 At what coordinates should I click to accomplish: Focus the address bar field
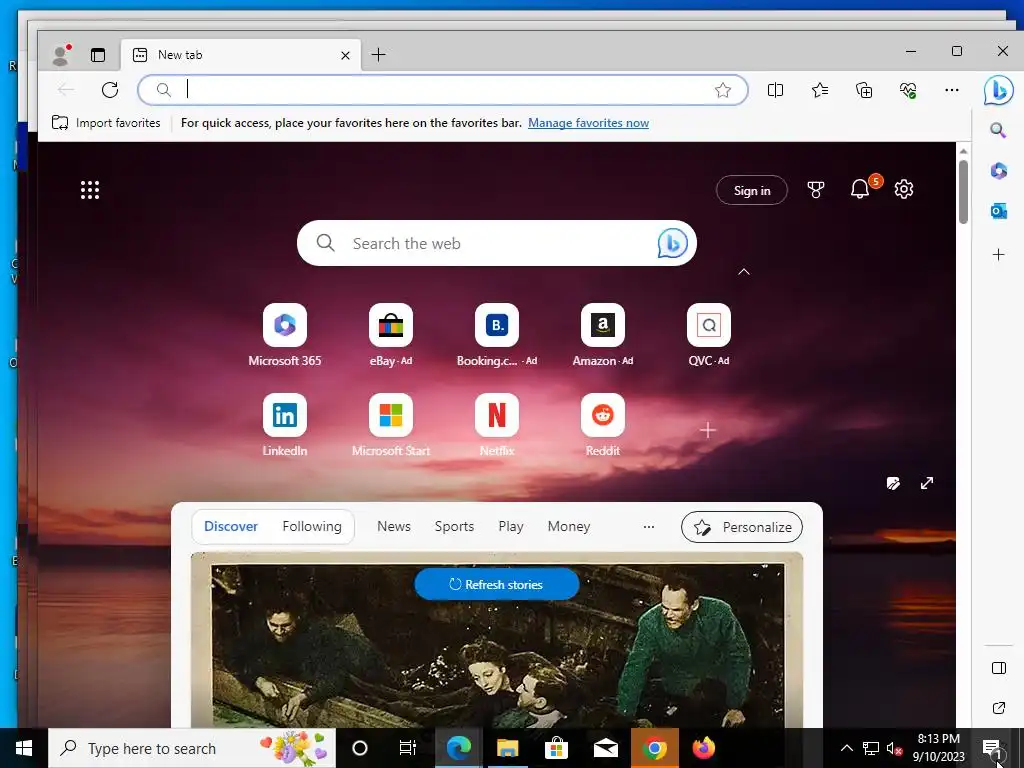(x=443, y=89)
